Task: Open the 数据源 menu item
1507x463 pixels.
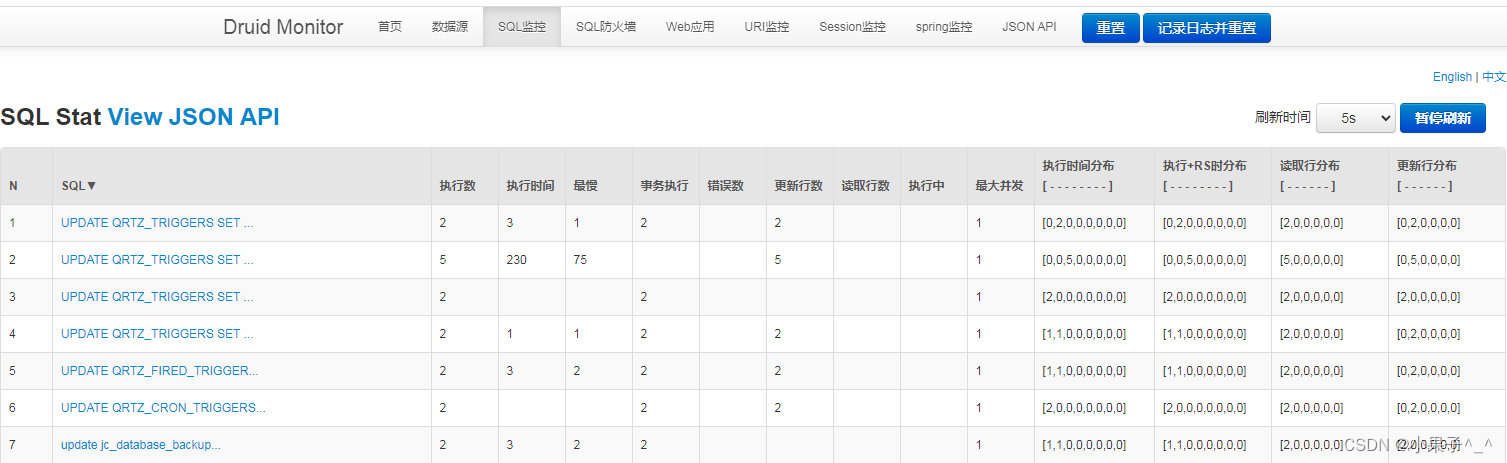Action: click(x=450, y=27)
